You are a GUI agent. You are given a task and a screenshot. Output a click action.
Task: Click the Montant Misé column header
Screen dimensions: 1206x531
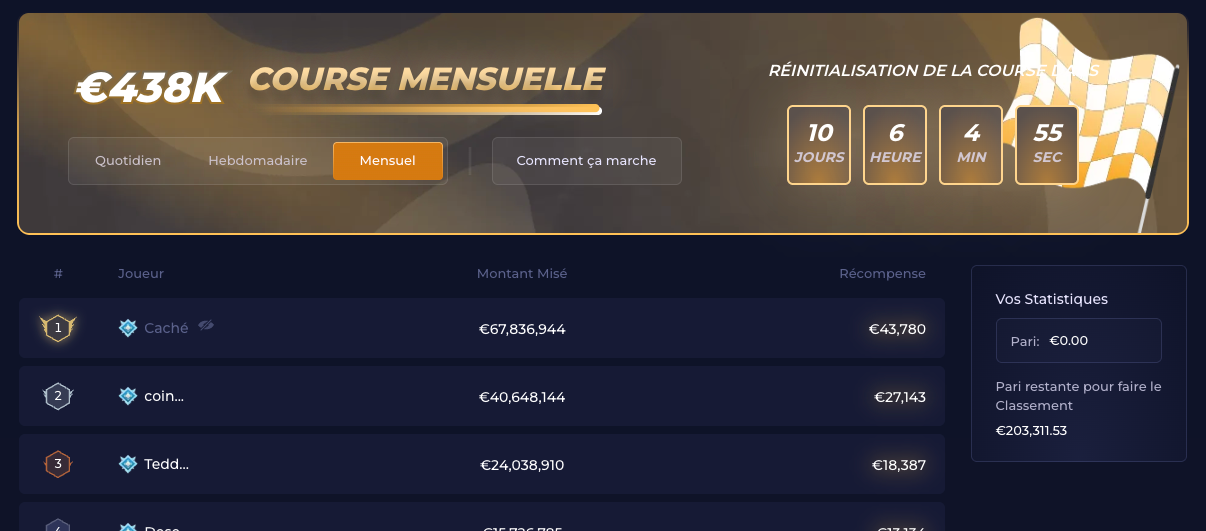click(522, 273)
